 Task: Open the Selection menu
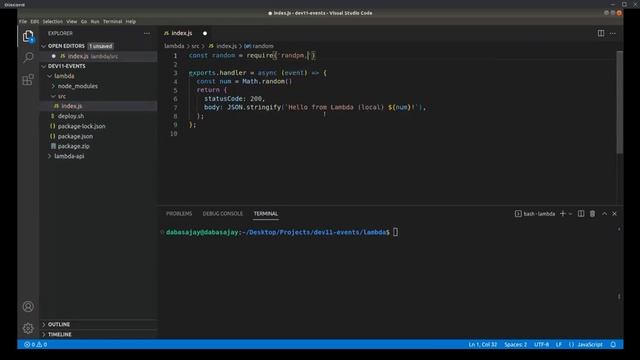tap(53, 22)
